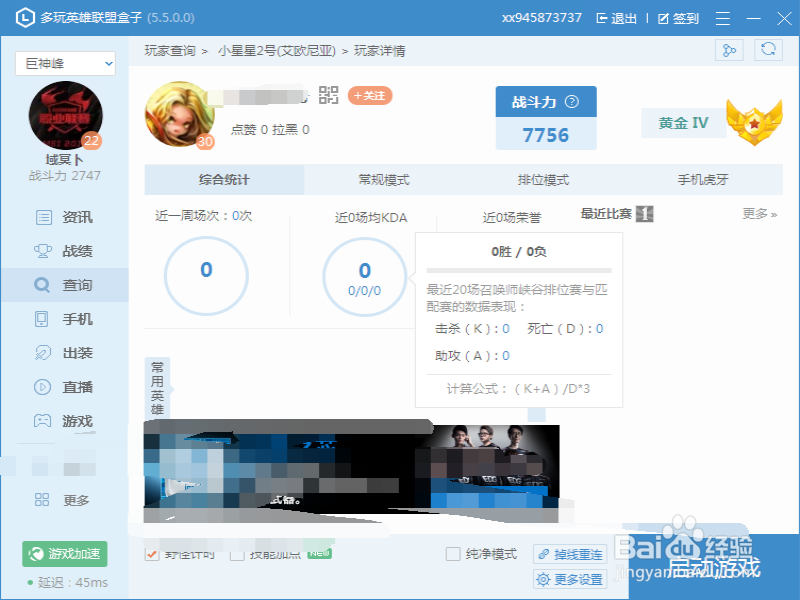Click the 掉线重连 reconnect button
The width and height of the screenshot is (800, 600).
(x=570, y=554)
